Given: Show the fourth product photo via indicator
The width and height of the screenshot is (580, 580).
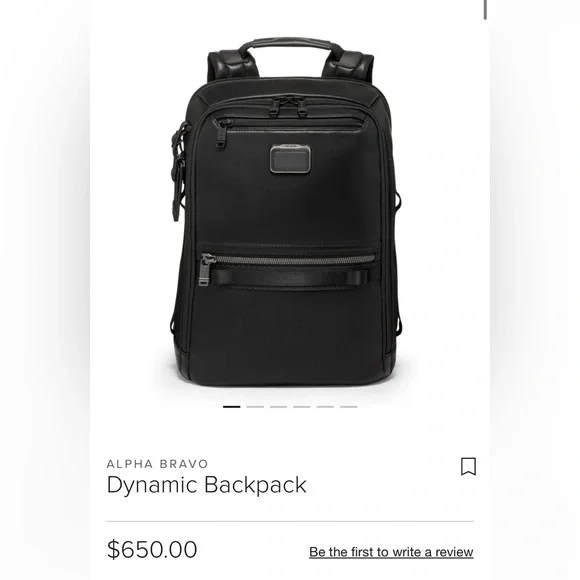Looking at the screenshot, I should pos(302,407).
